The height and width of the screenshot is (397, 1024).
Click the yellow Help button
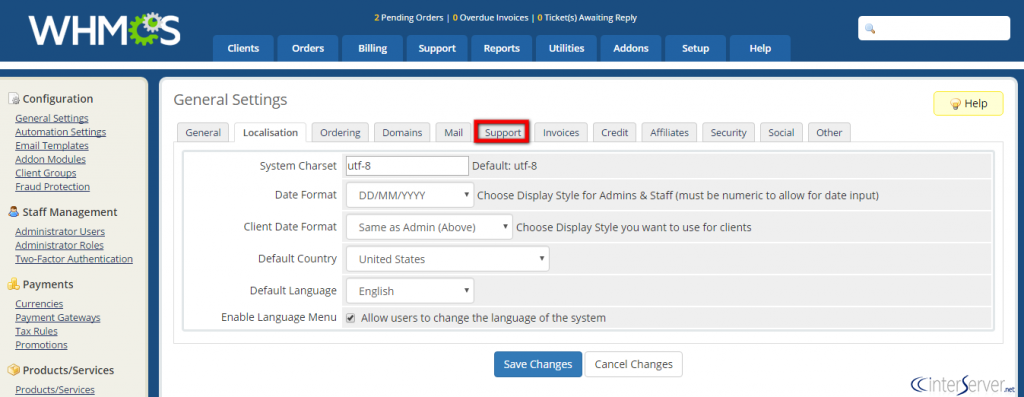pyautogui.click(x=968, y=103)
